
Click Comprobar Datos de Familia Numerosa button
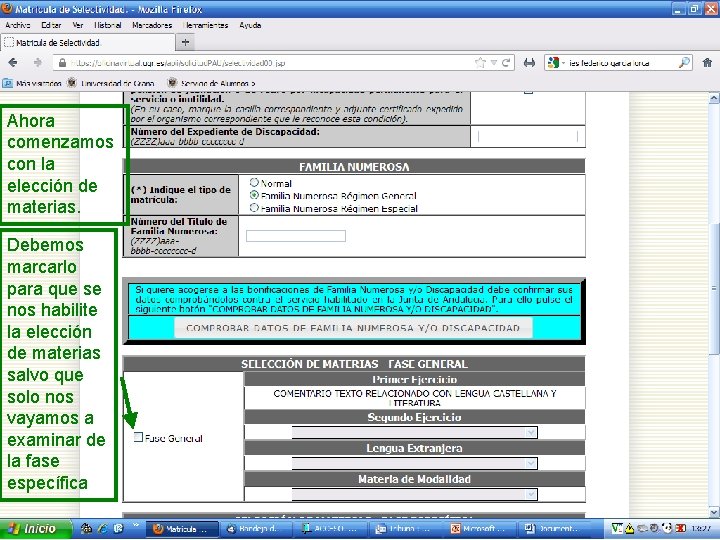(353, 328)
